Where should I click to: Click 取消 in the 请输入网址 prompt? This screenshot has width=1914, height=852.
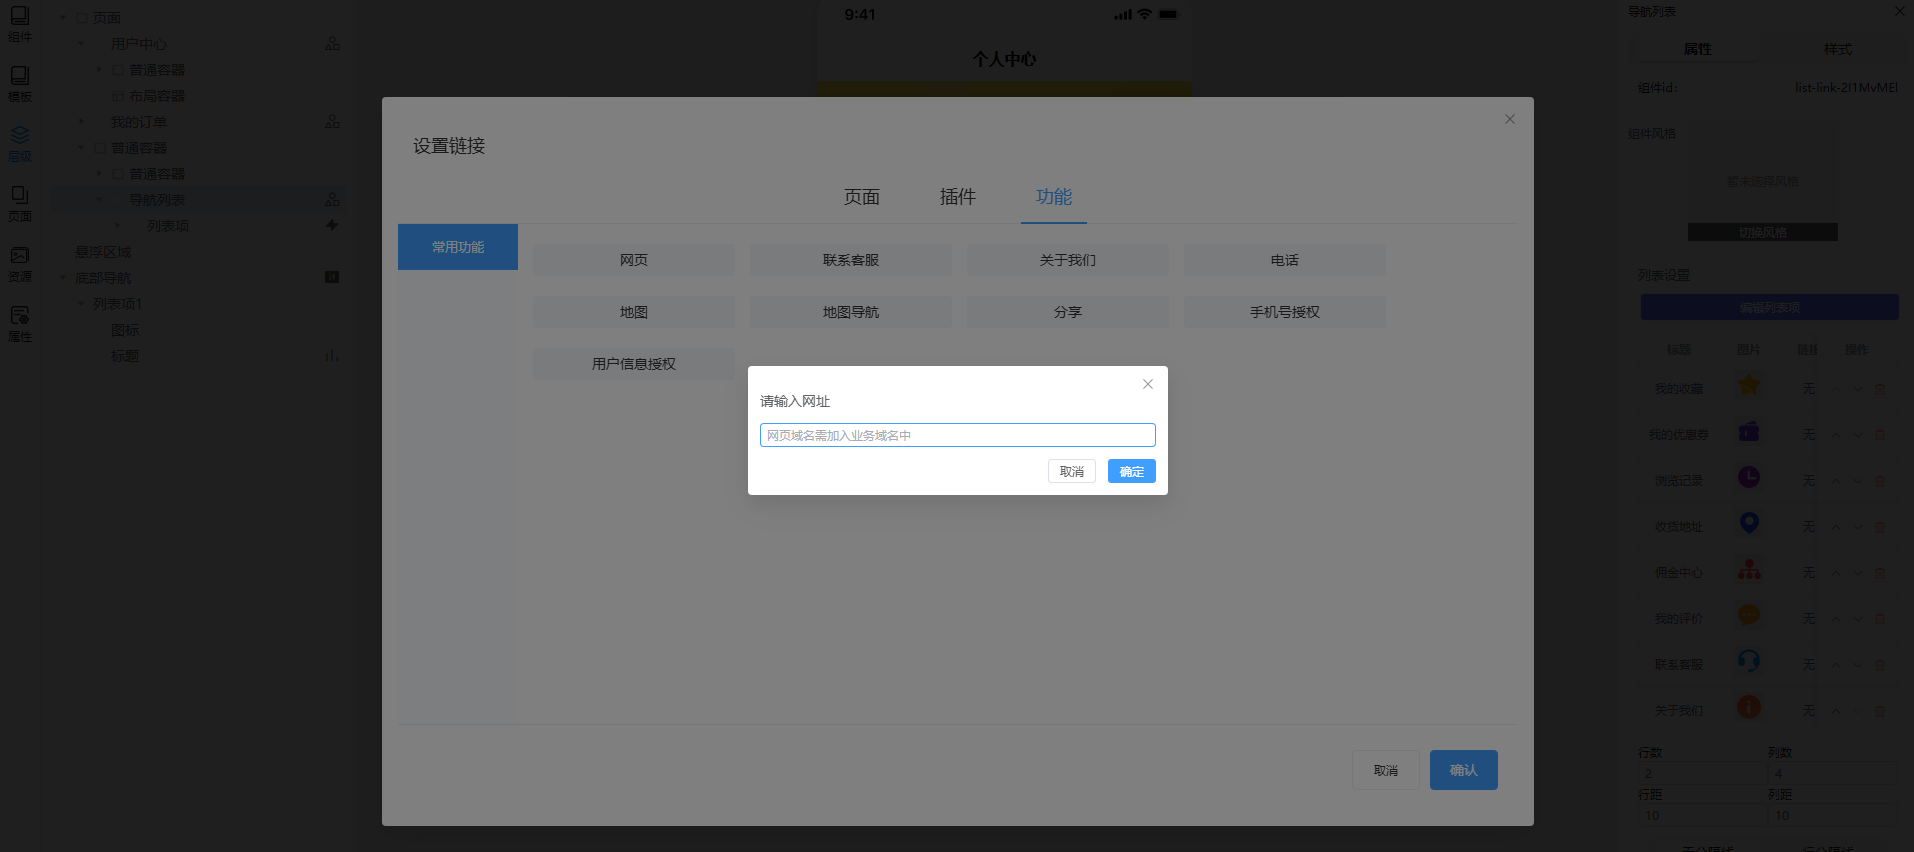click(1072, 471)
